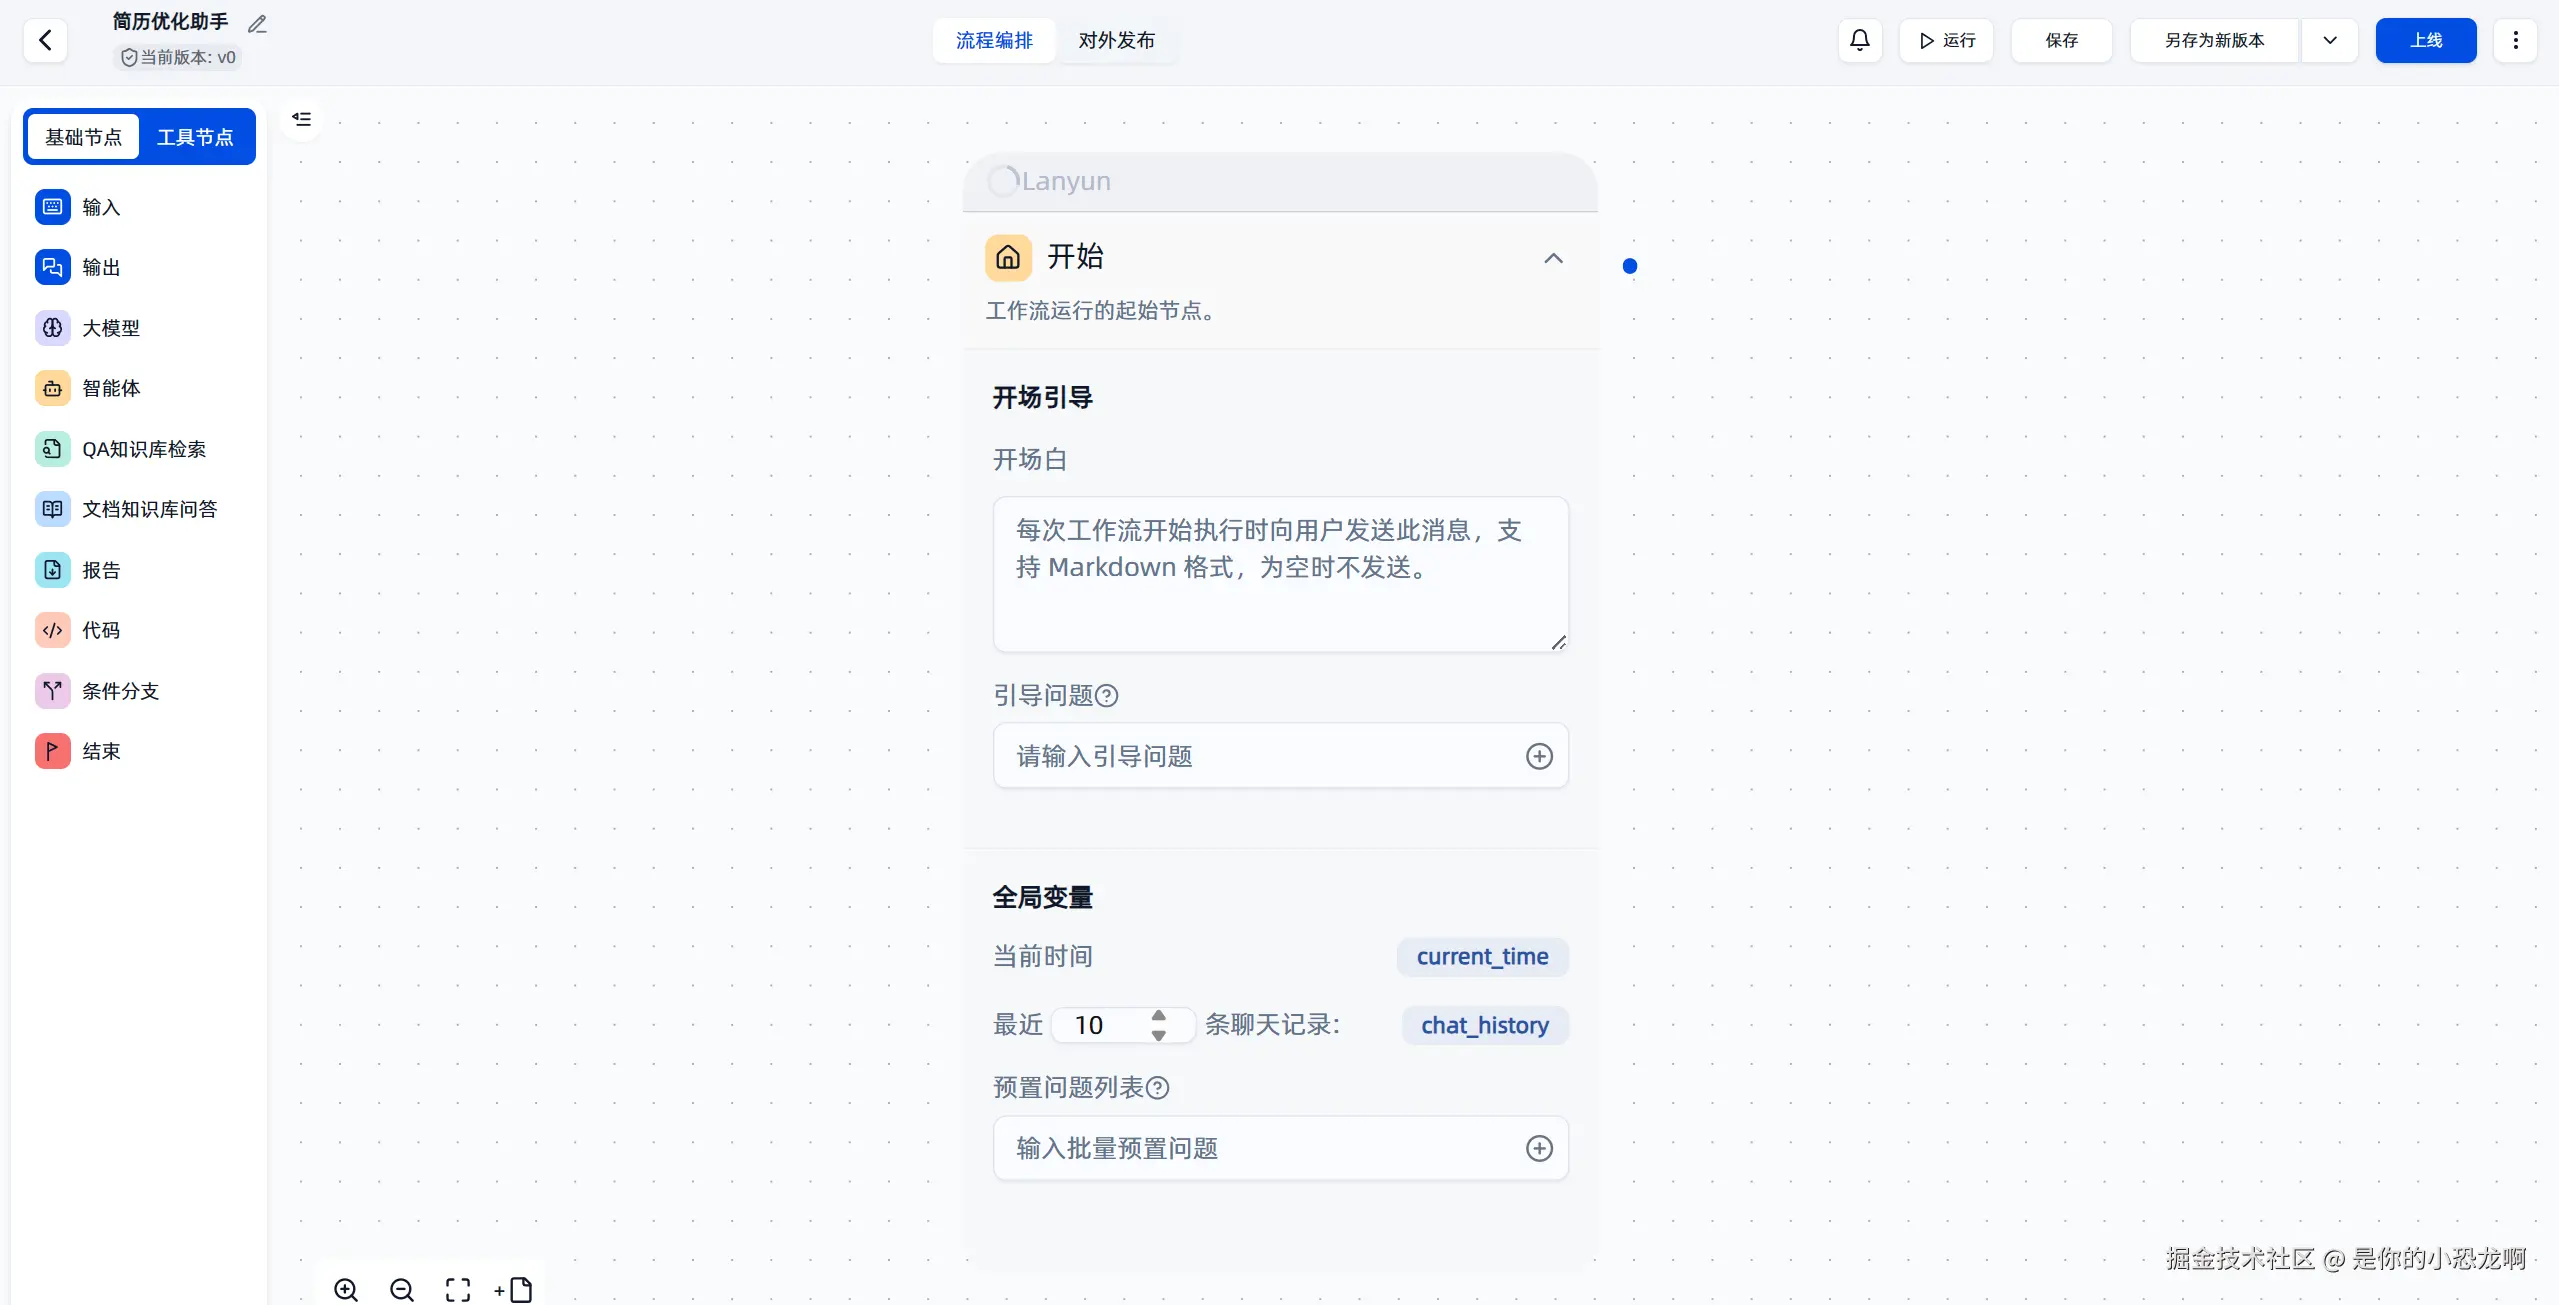Add a guide question plus icon
Image resolution: width=2559 pixels, height=1305 pixels.
point(1538,756)
